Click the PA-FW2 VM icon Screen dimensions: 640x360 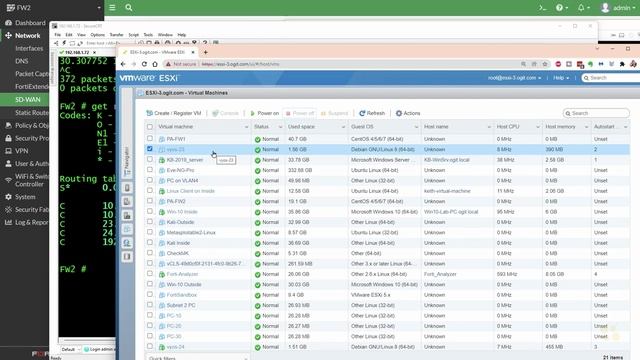pyautogui.click(x=162, y=201)
